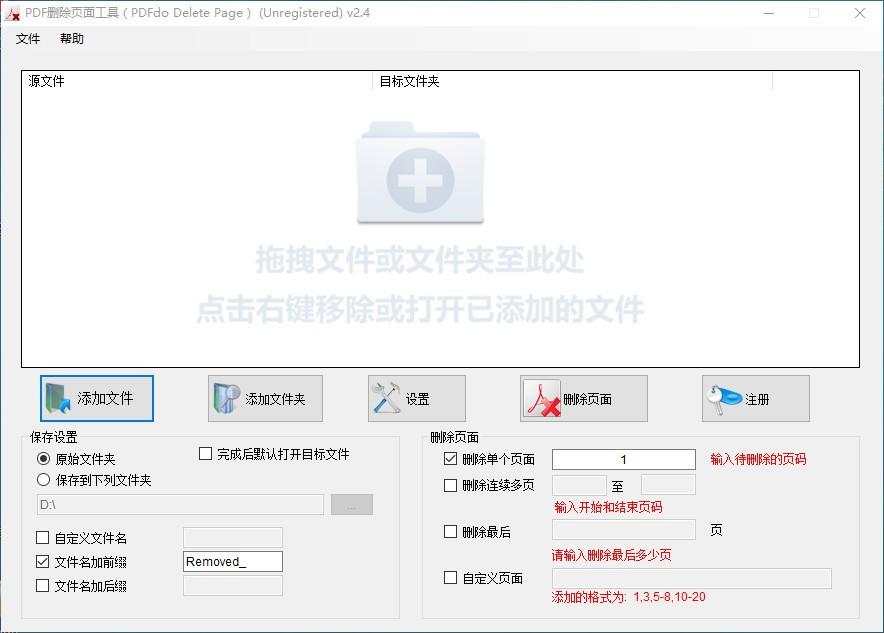The width and height of the screenshot is (884, 633).
Task: Click the red text 输入待删除的页码
Action: (x=758, y=459)
